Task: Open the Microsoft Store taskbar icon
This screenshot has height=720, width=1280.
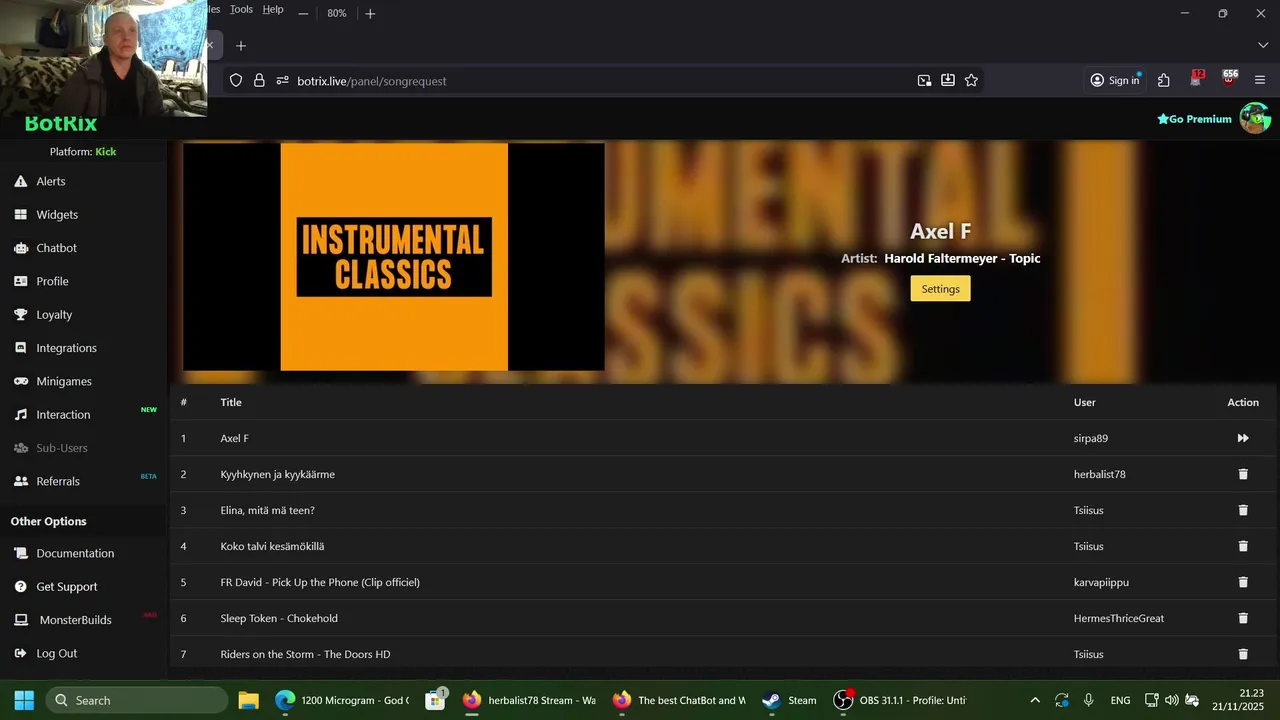Action: pyautogui.click(x=436, y=700)
